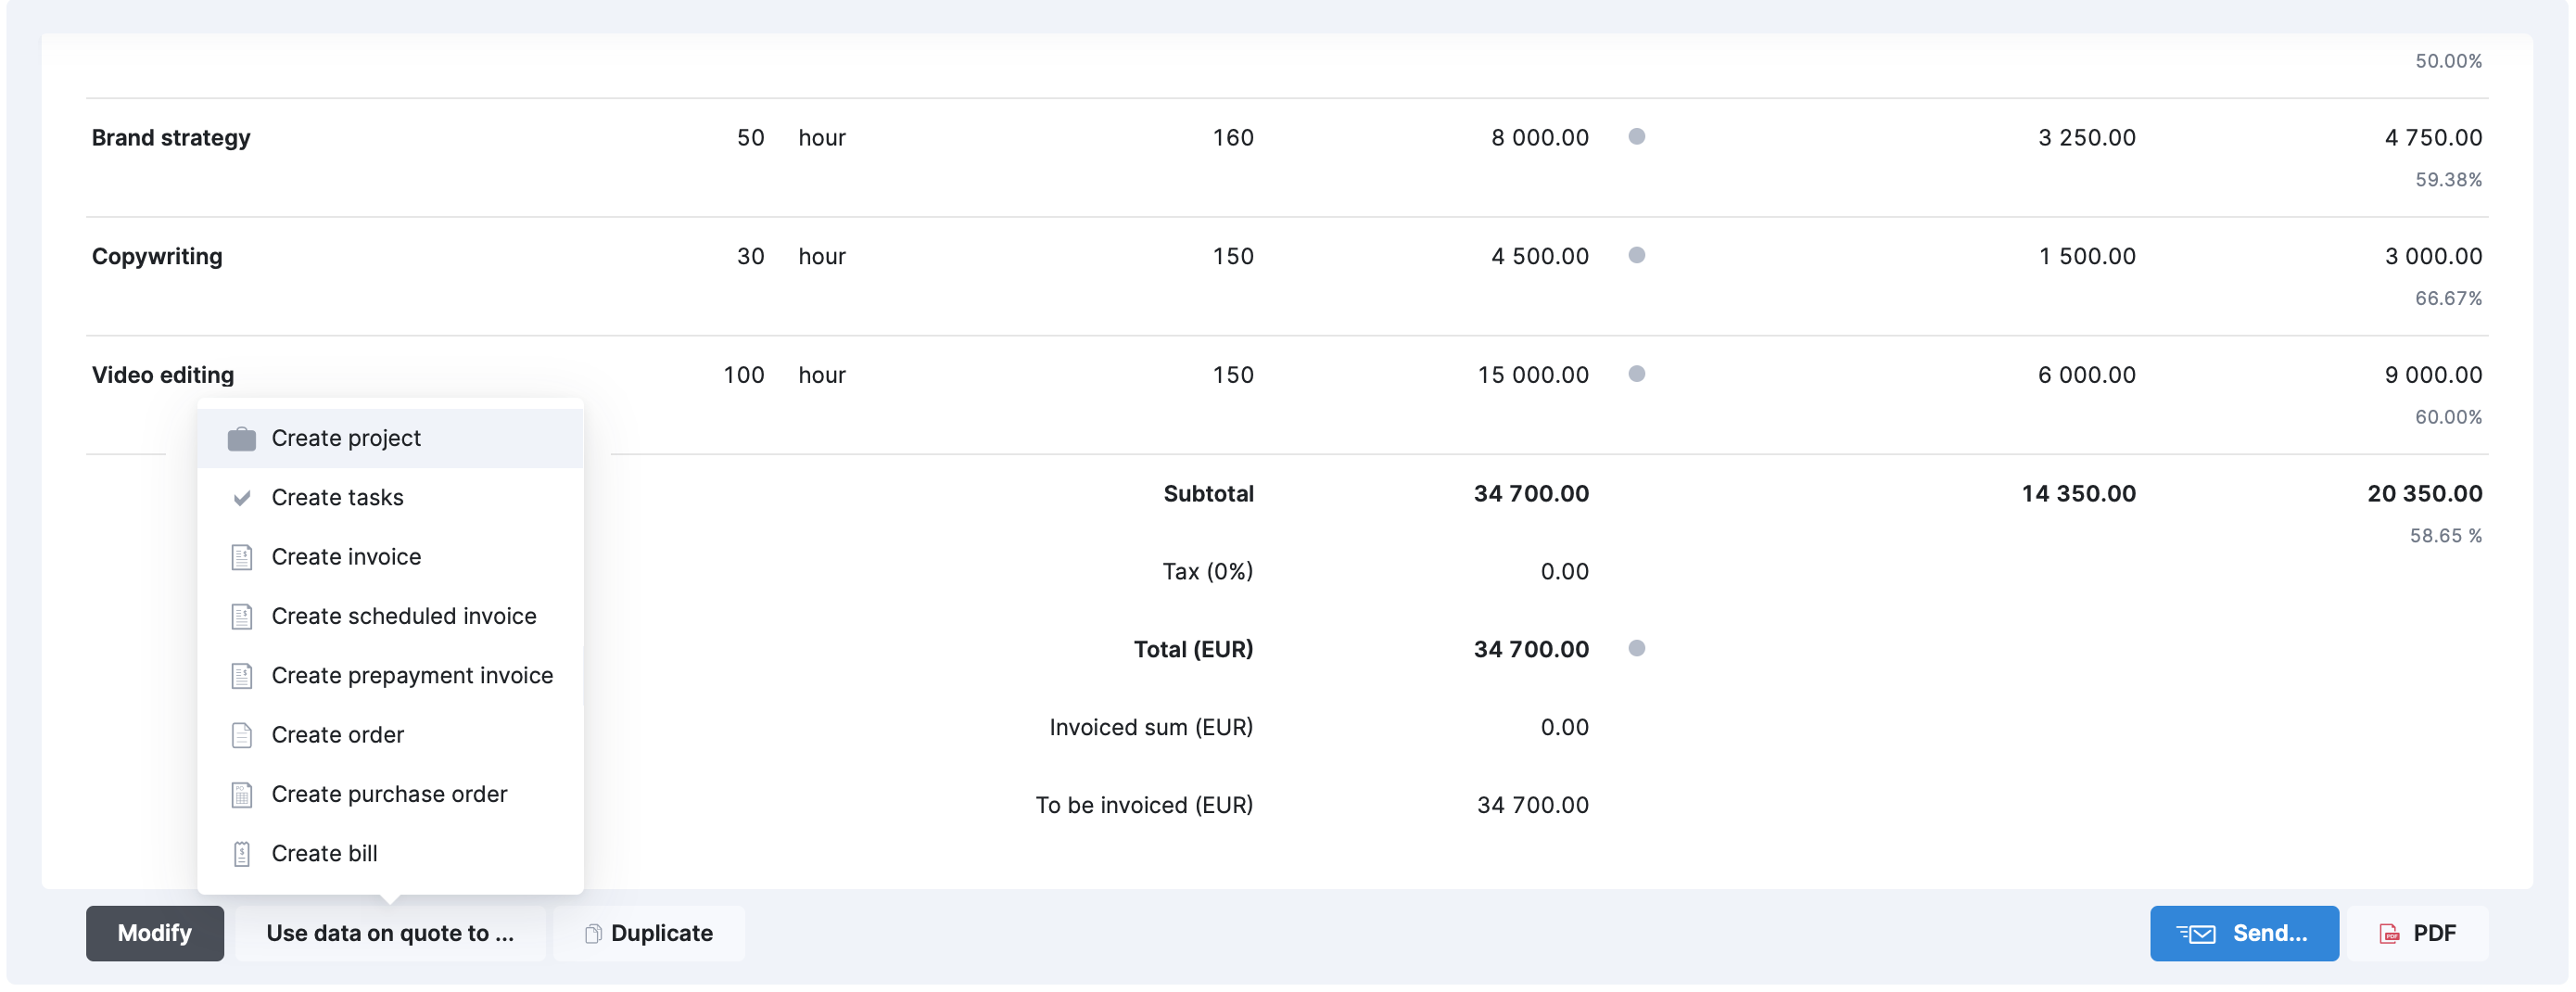Screen dimensions: 2576x992
Task: Pick Create purchase order option
Action: [x=390, y=795]
